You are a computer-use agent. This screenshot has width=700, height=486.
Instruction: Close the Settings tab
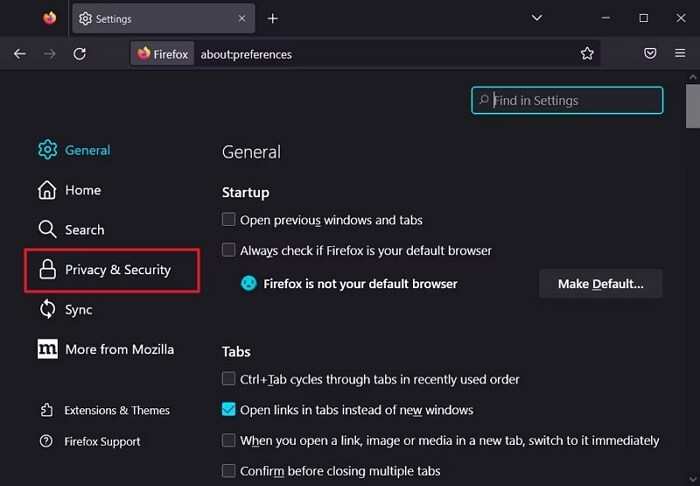(x=242, y=18)
